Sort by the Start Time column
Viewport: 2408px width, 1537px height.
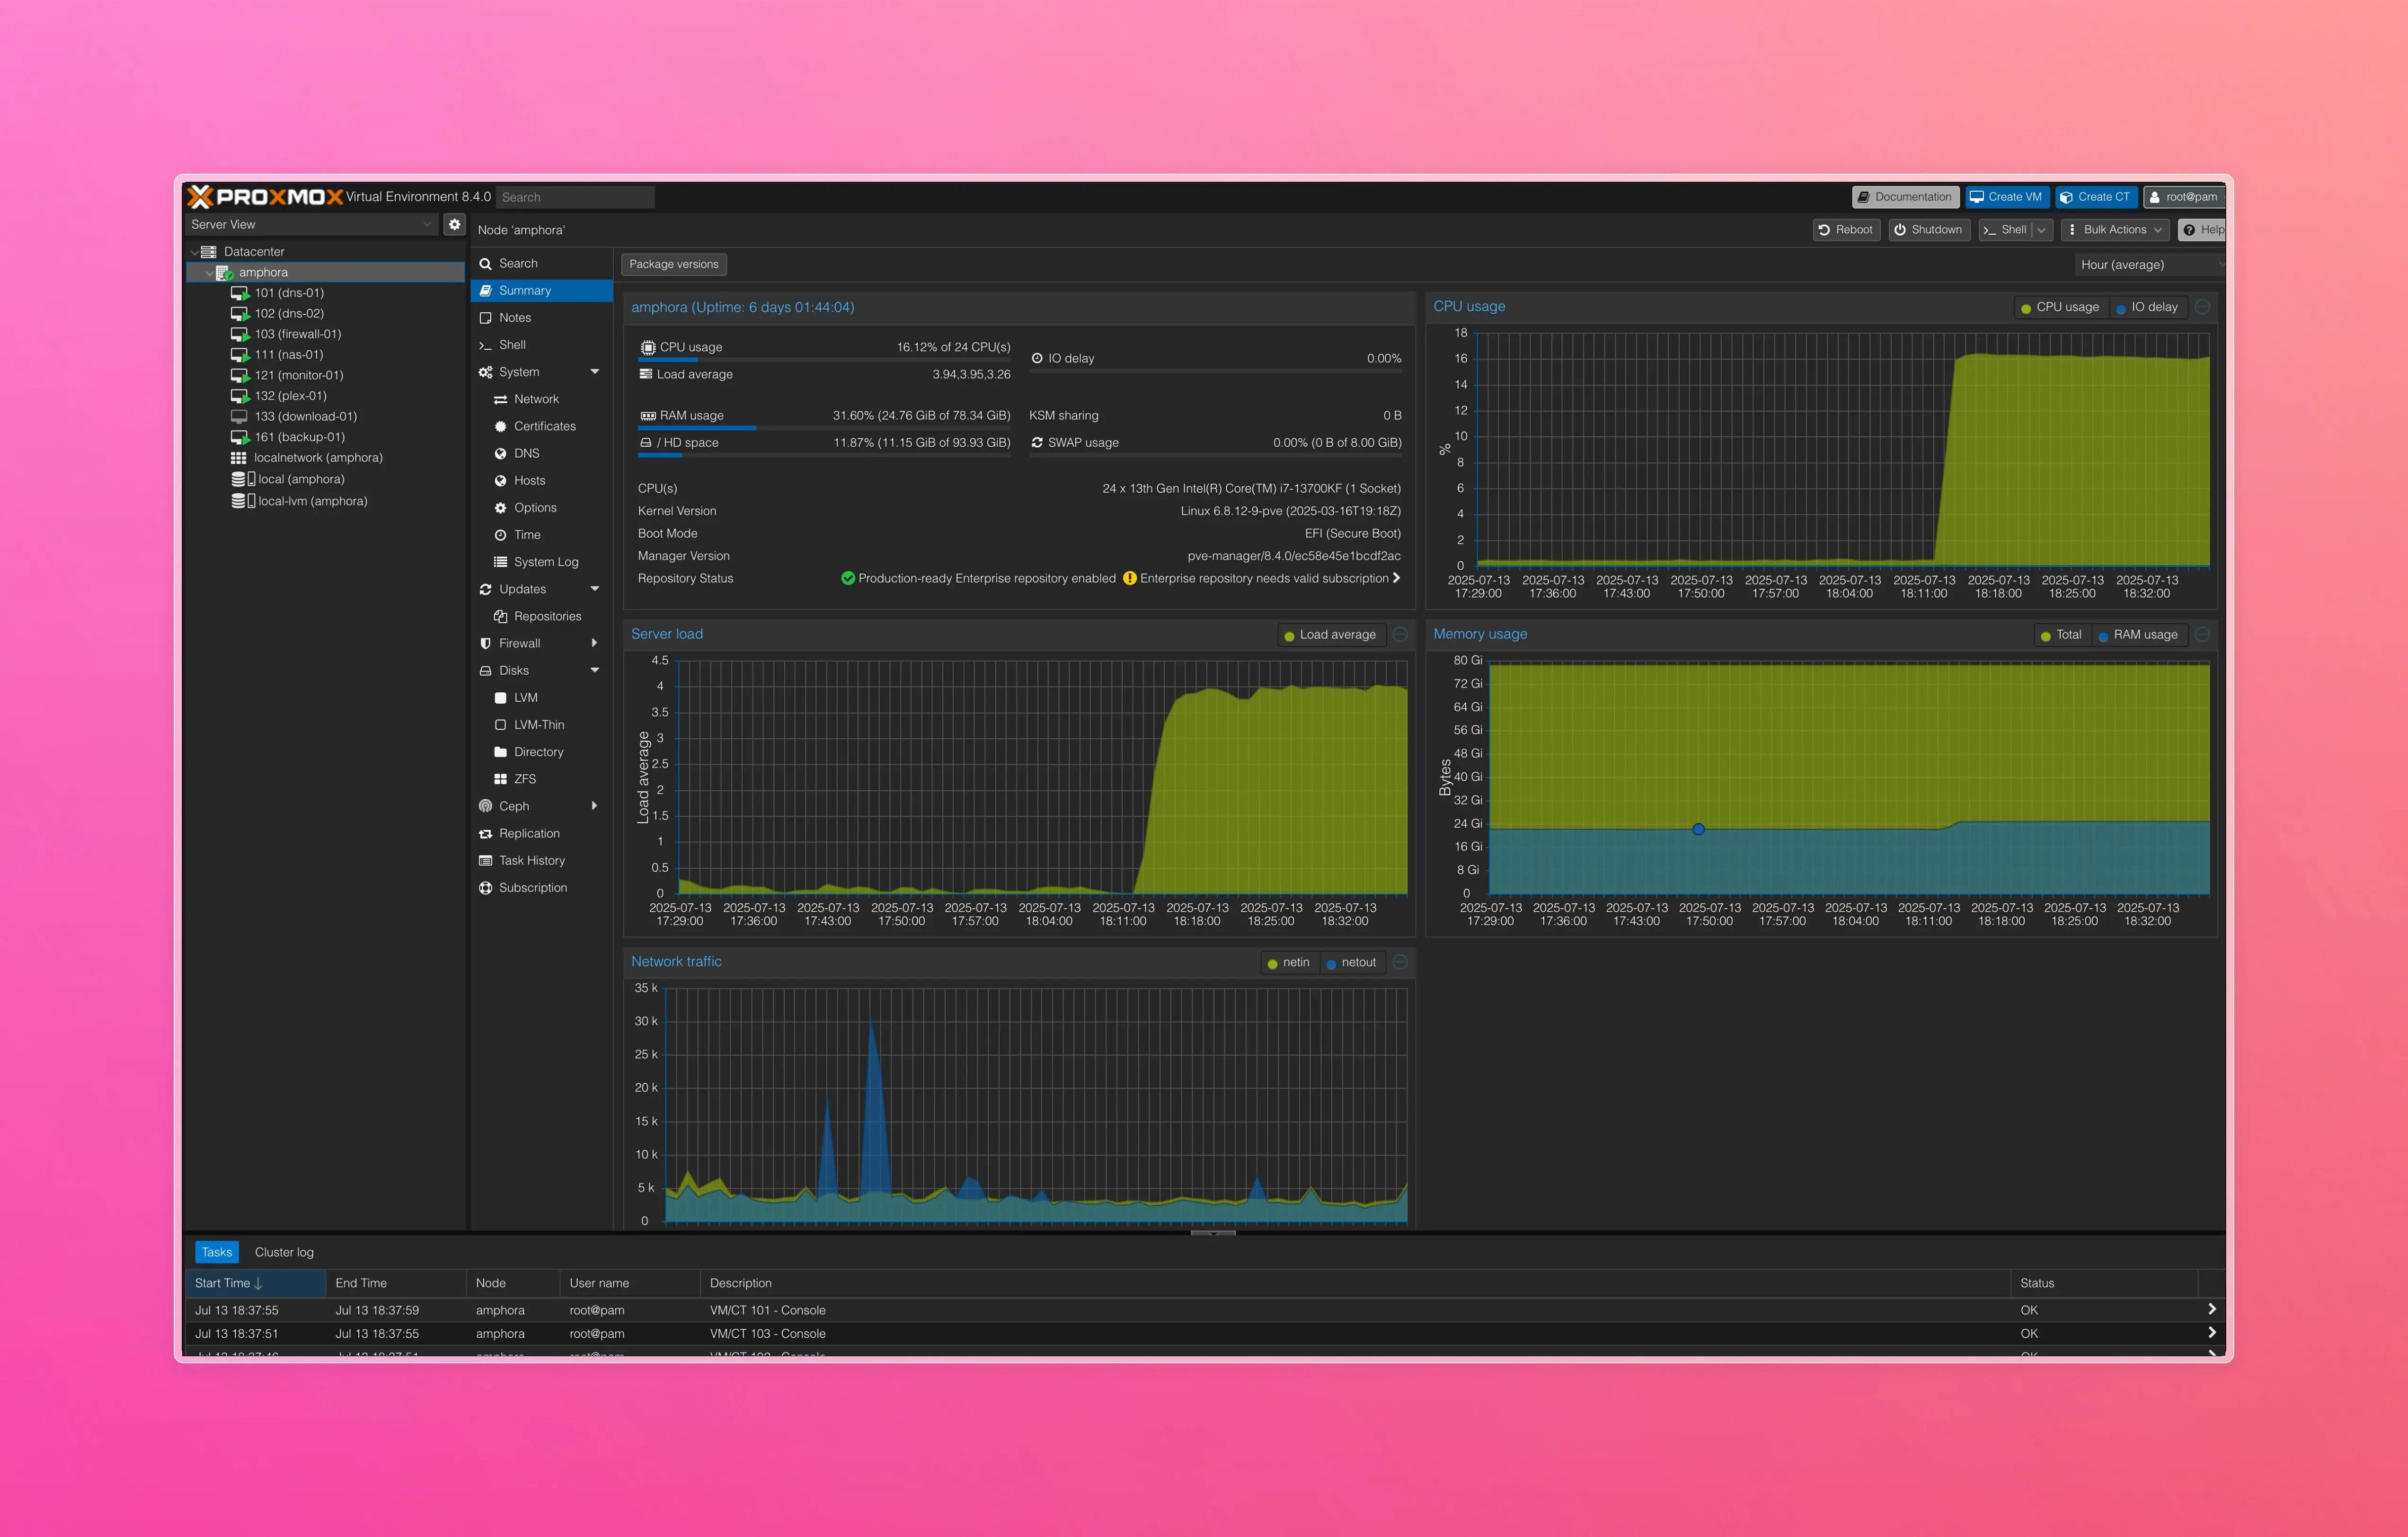tap(256, 1283)
